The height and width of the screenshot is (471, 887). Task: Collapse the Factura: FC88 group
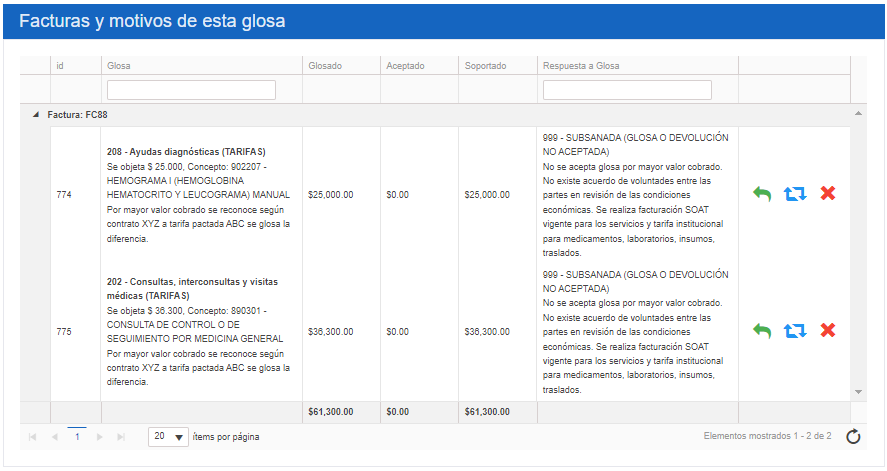pos(36,114)
